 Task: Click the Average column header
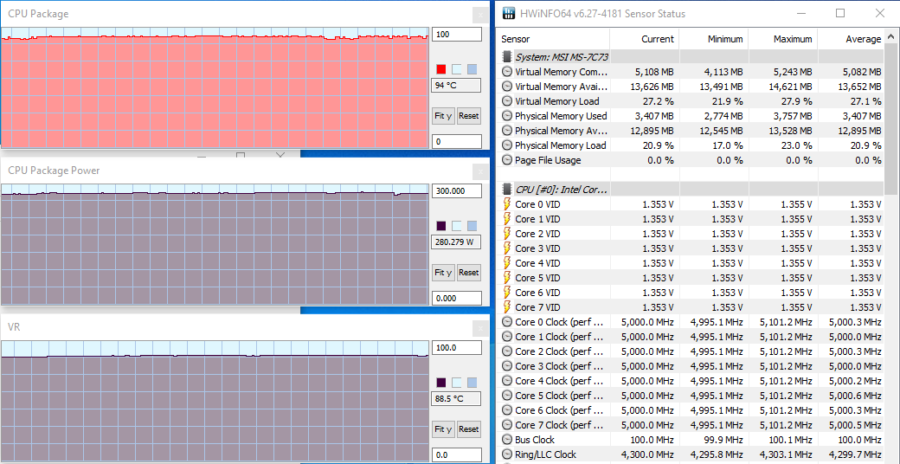861,39
